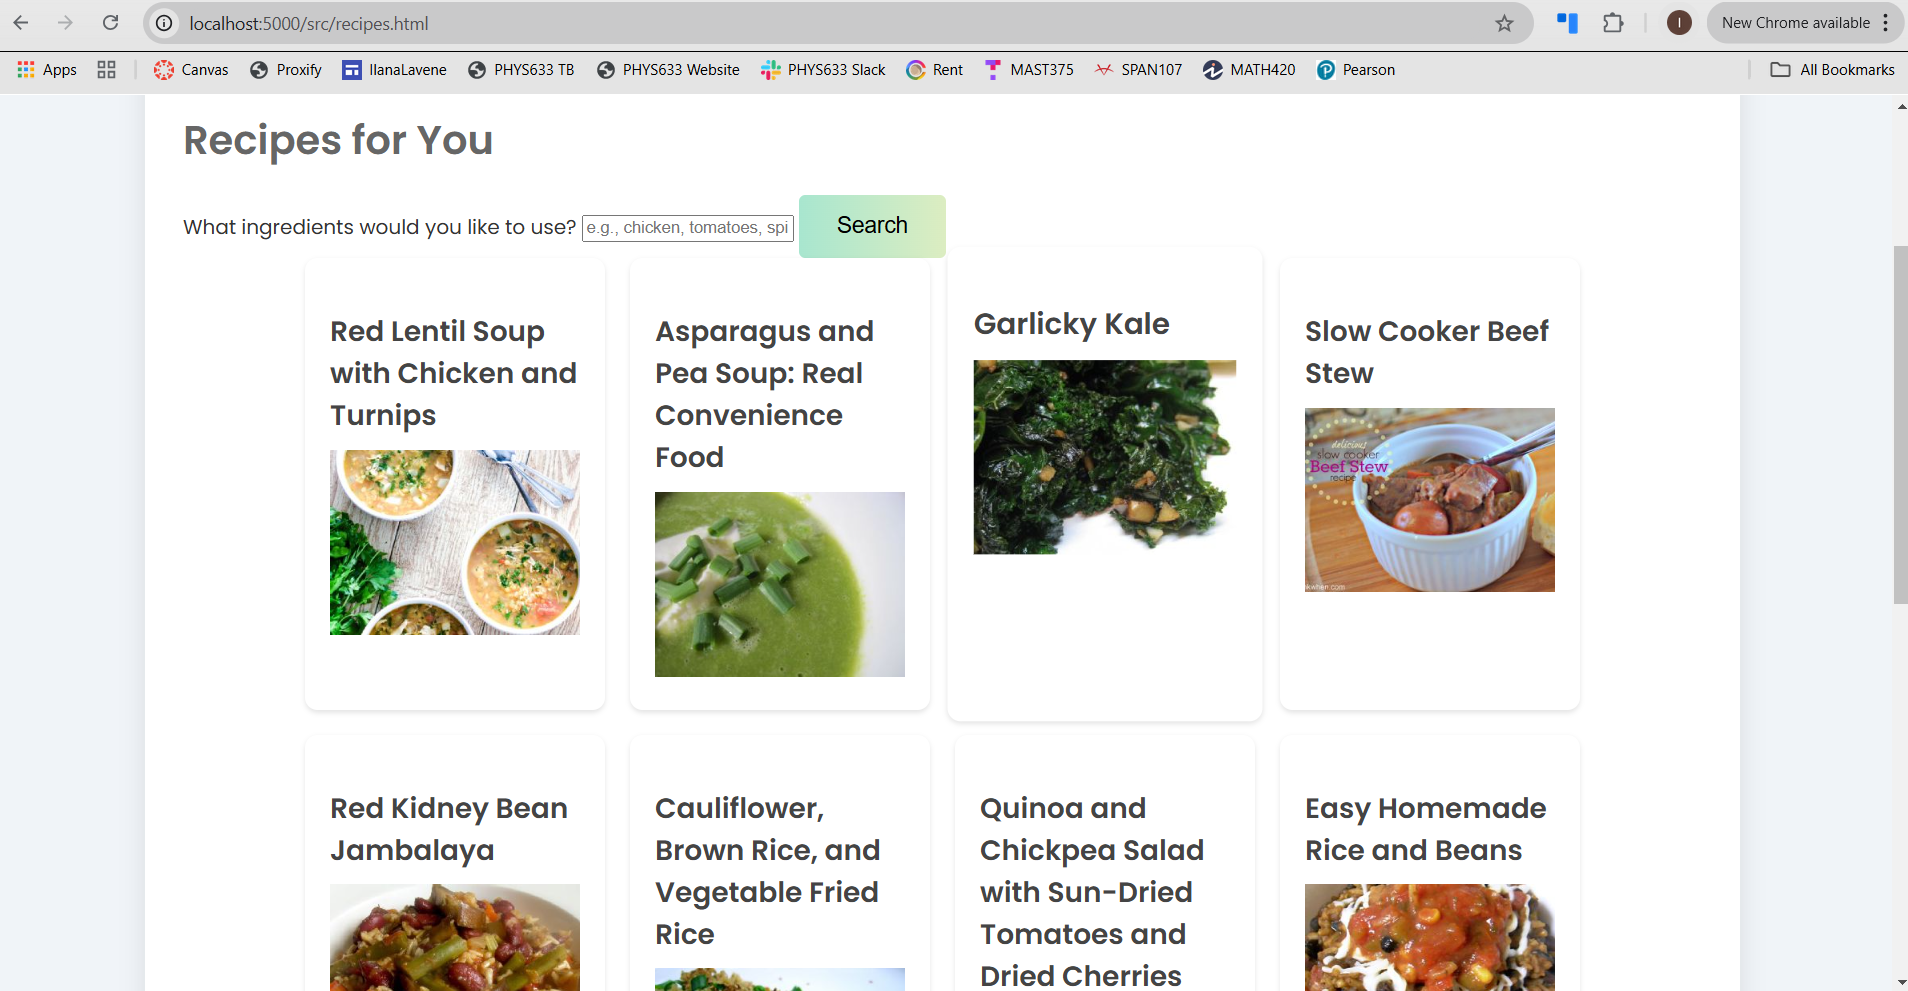Open Red Lentil Soup recipe title
Image resolution: width=1908 pixels, height=991 pixels.
[x=453, y=373]
